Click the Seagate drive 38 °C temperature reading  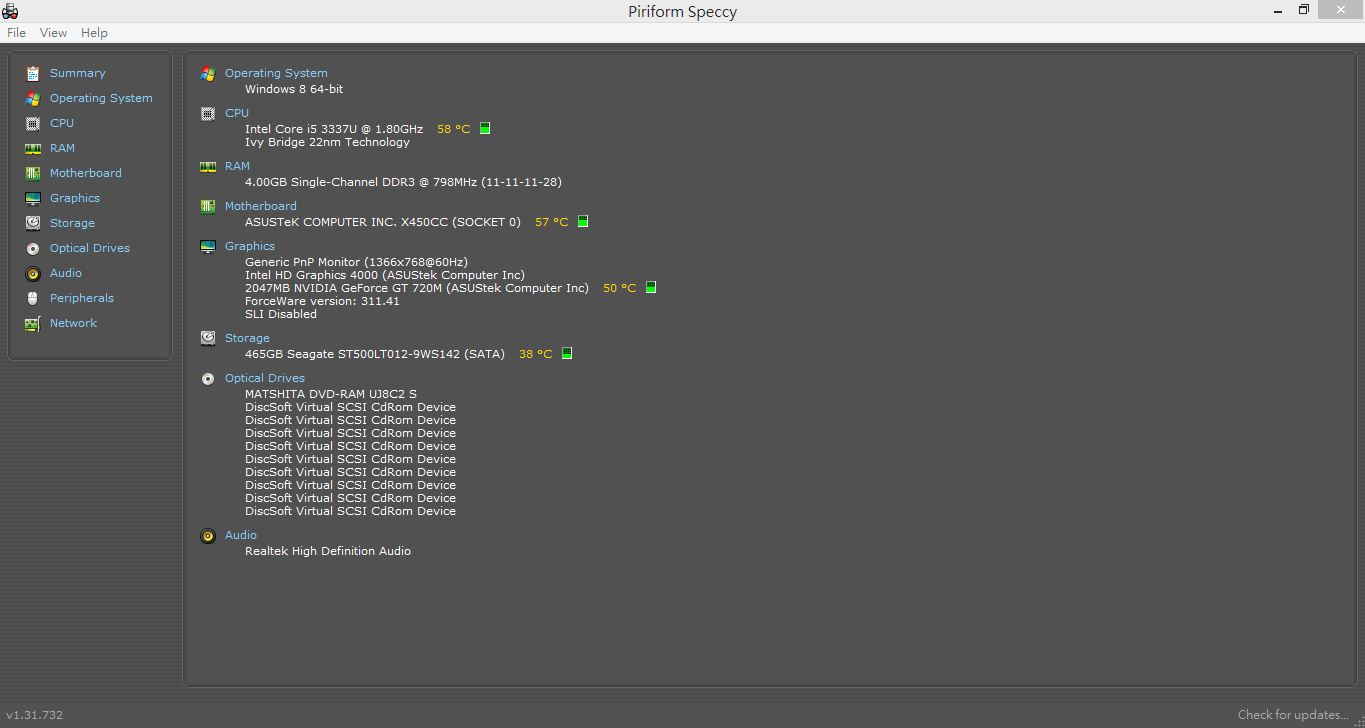pyautogui.click(x=535, y=354)
